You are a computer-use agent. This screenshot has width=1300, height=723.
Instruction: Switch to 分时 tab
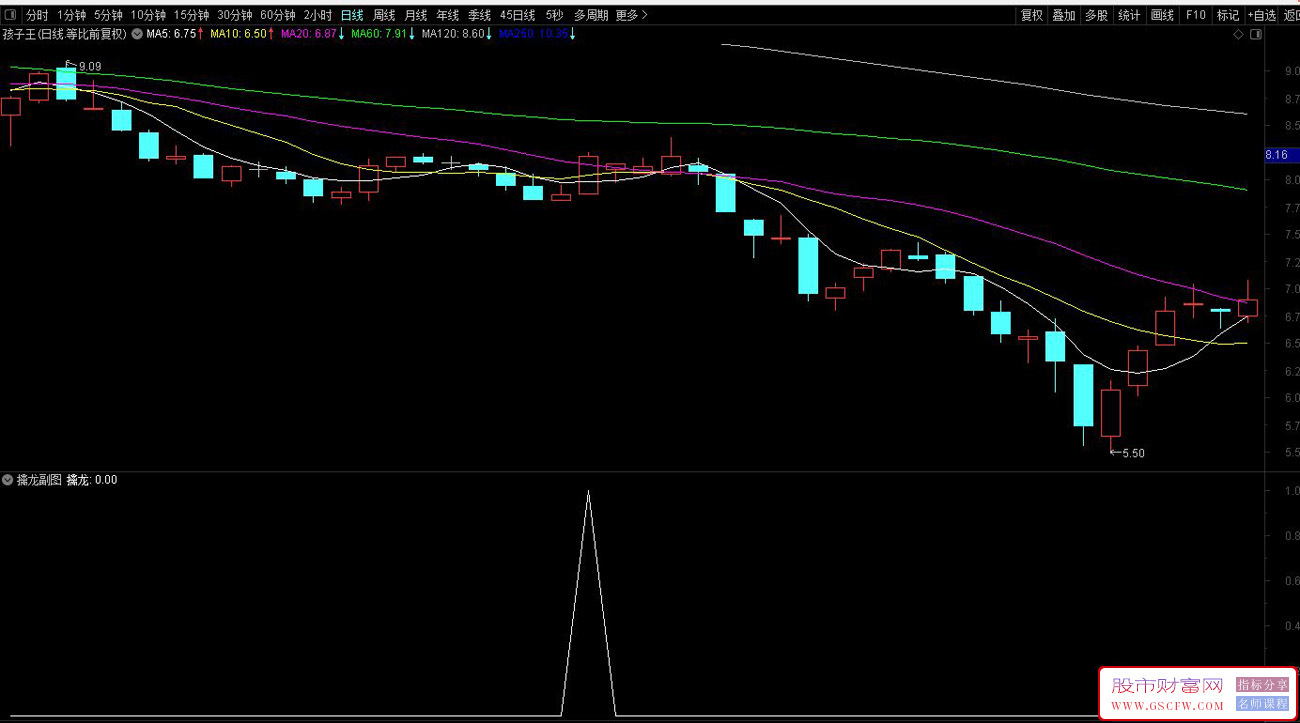pos(37,15)
